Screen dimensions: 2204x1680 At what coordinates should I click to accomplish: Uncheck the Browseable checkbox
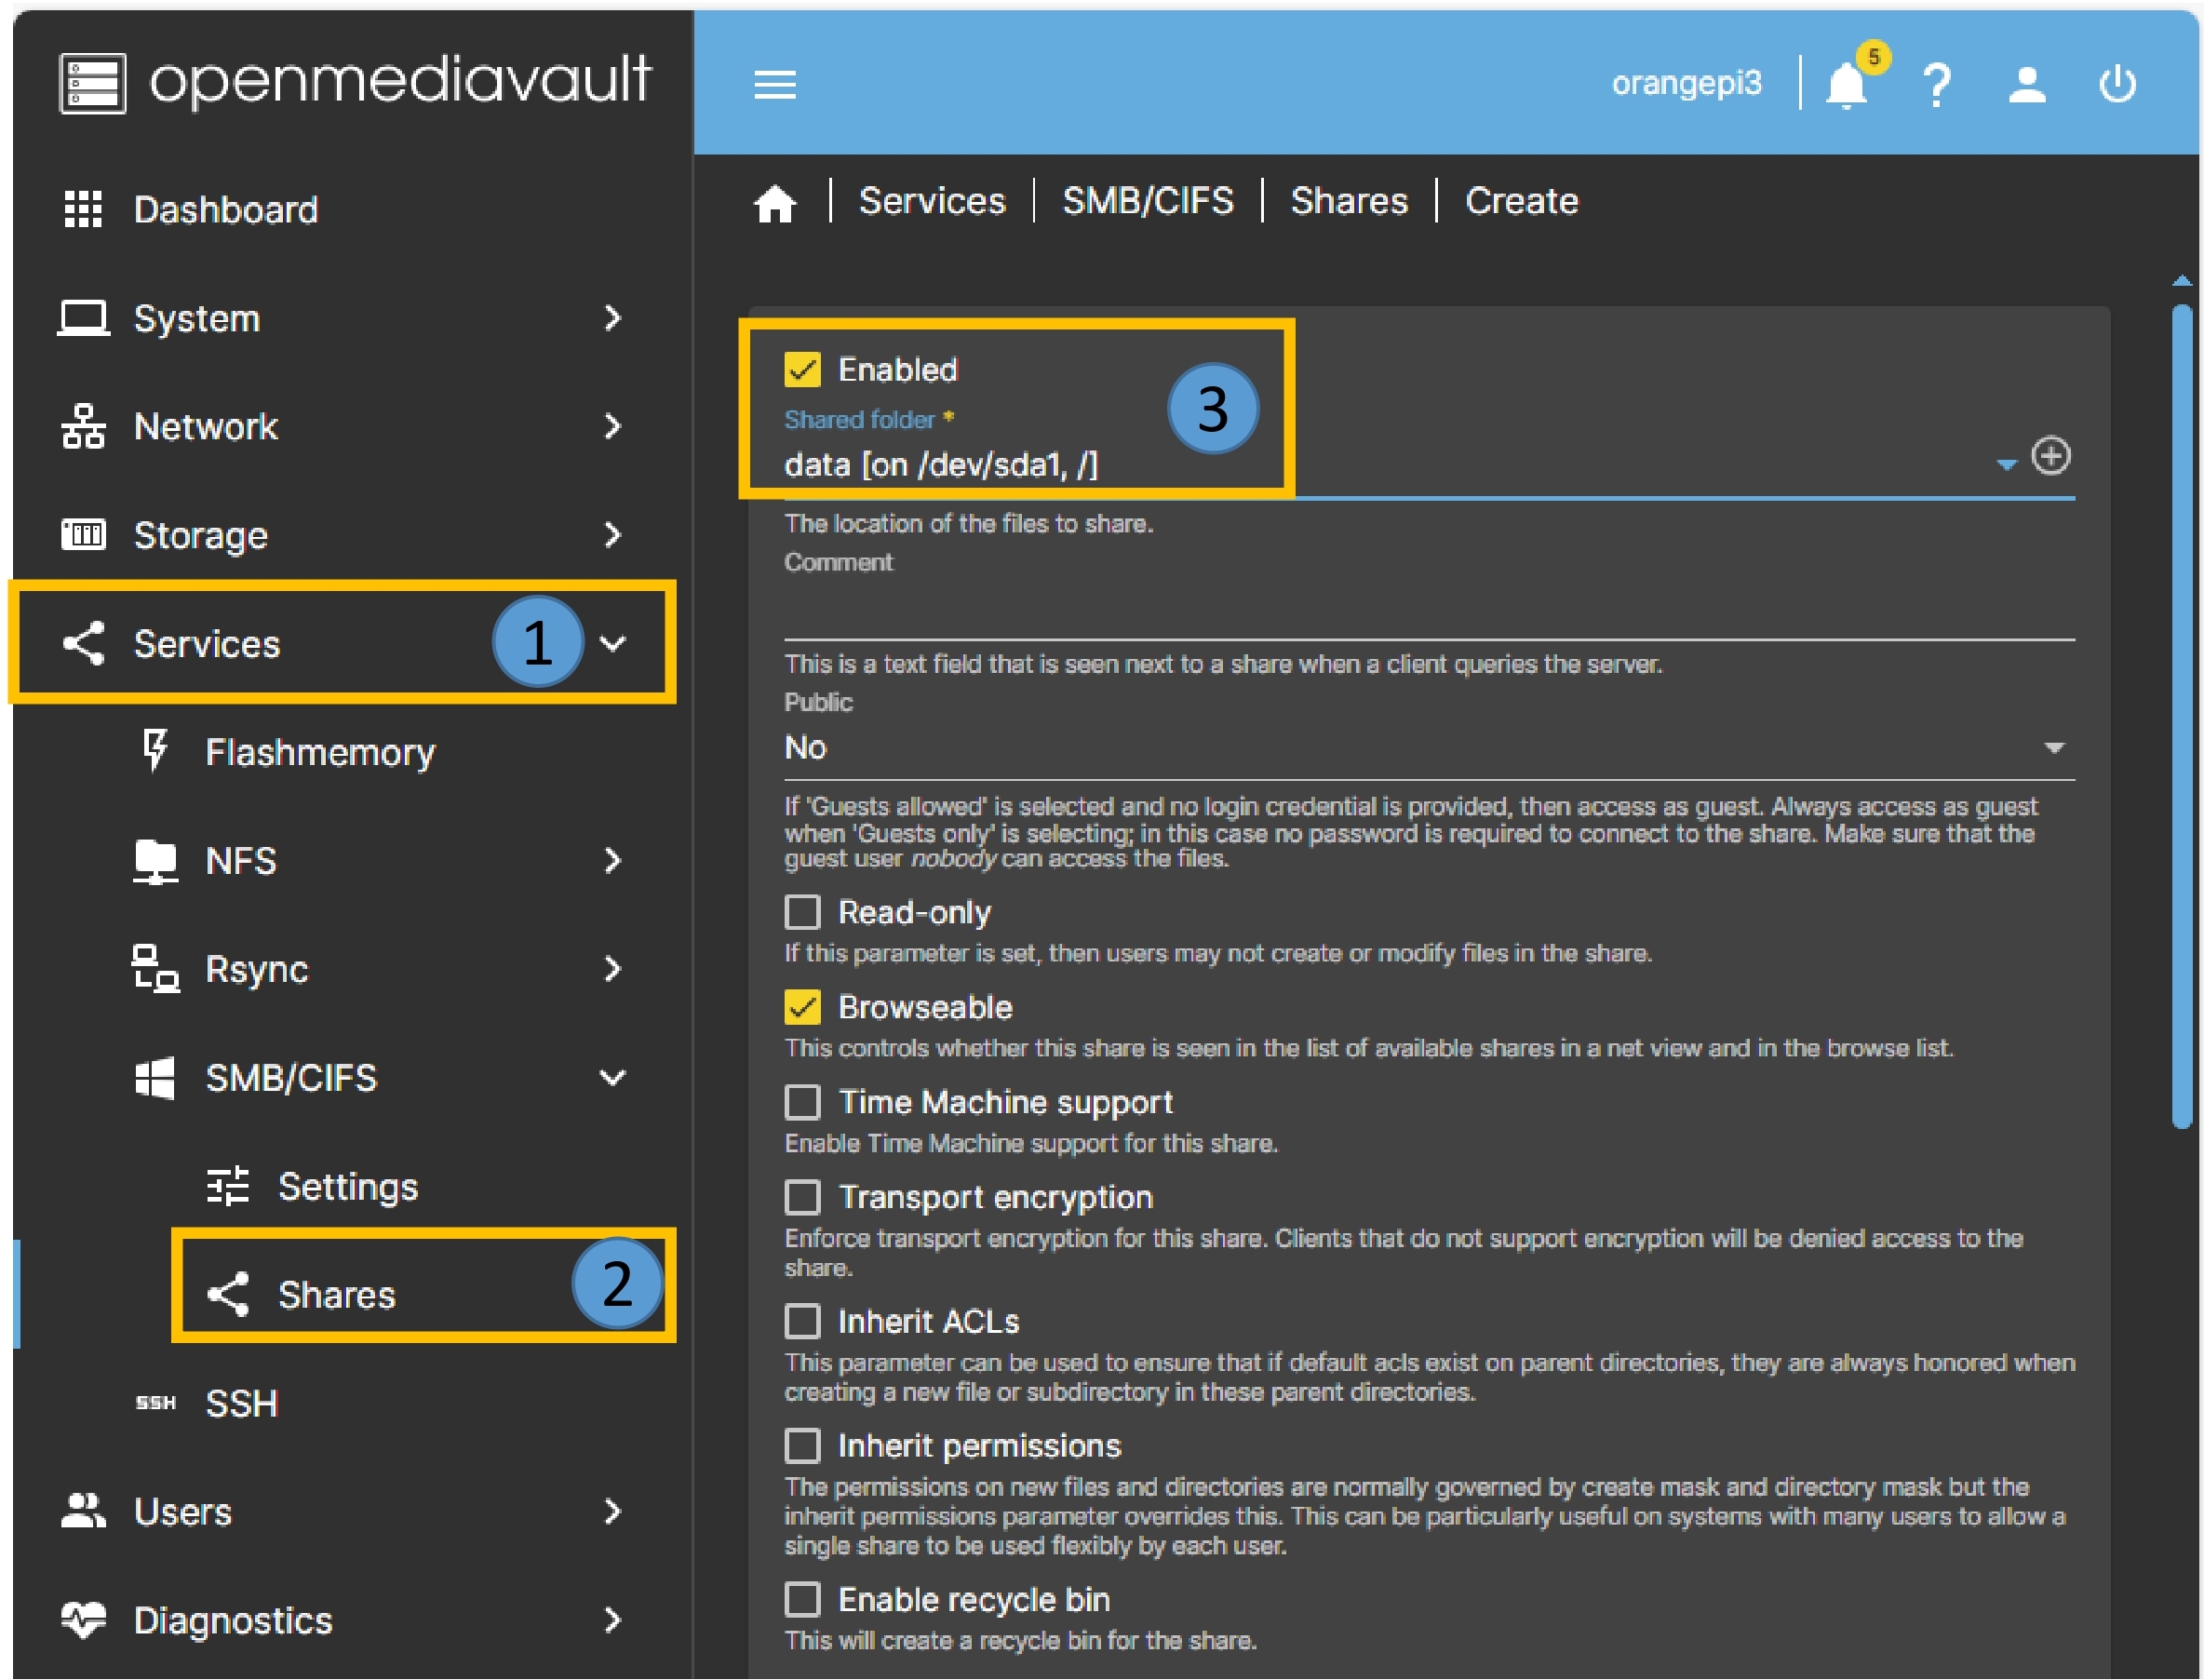pyautogui.click(x=802, y=1008)
